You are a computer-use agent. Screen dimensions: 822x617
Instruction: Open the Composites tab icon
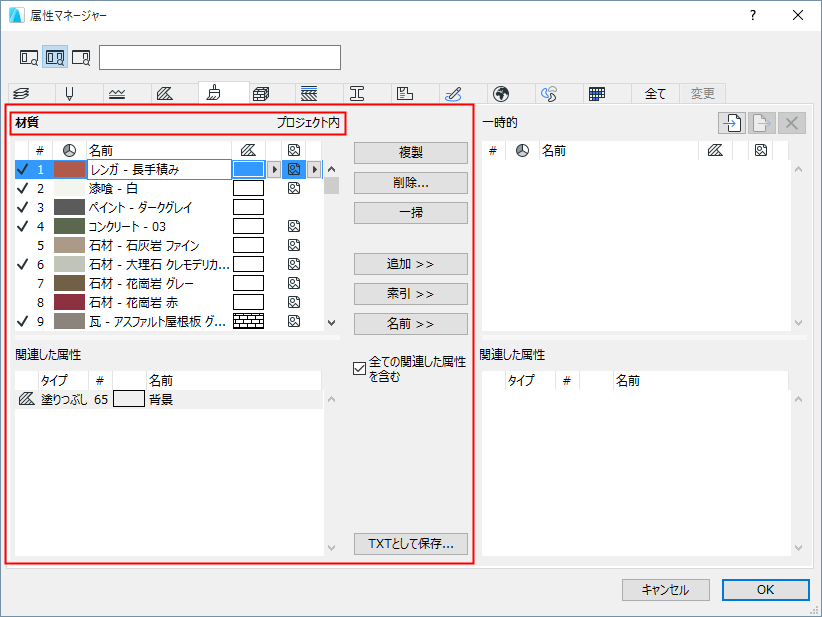[309, 94]
